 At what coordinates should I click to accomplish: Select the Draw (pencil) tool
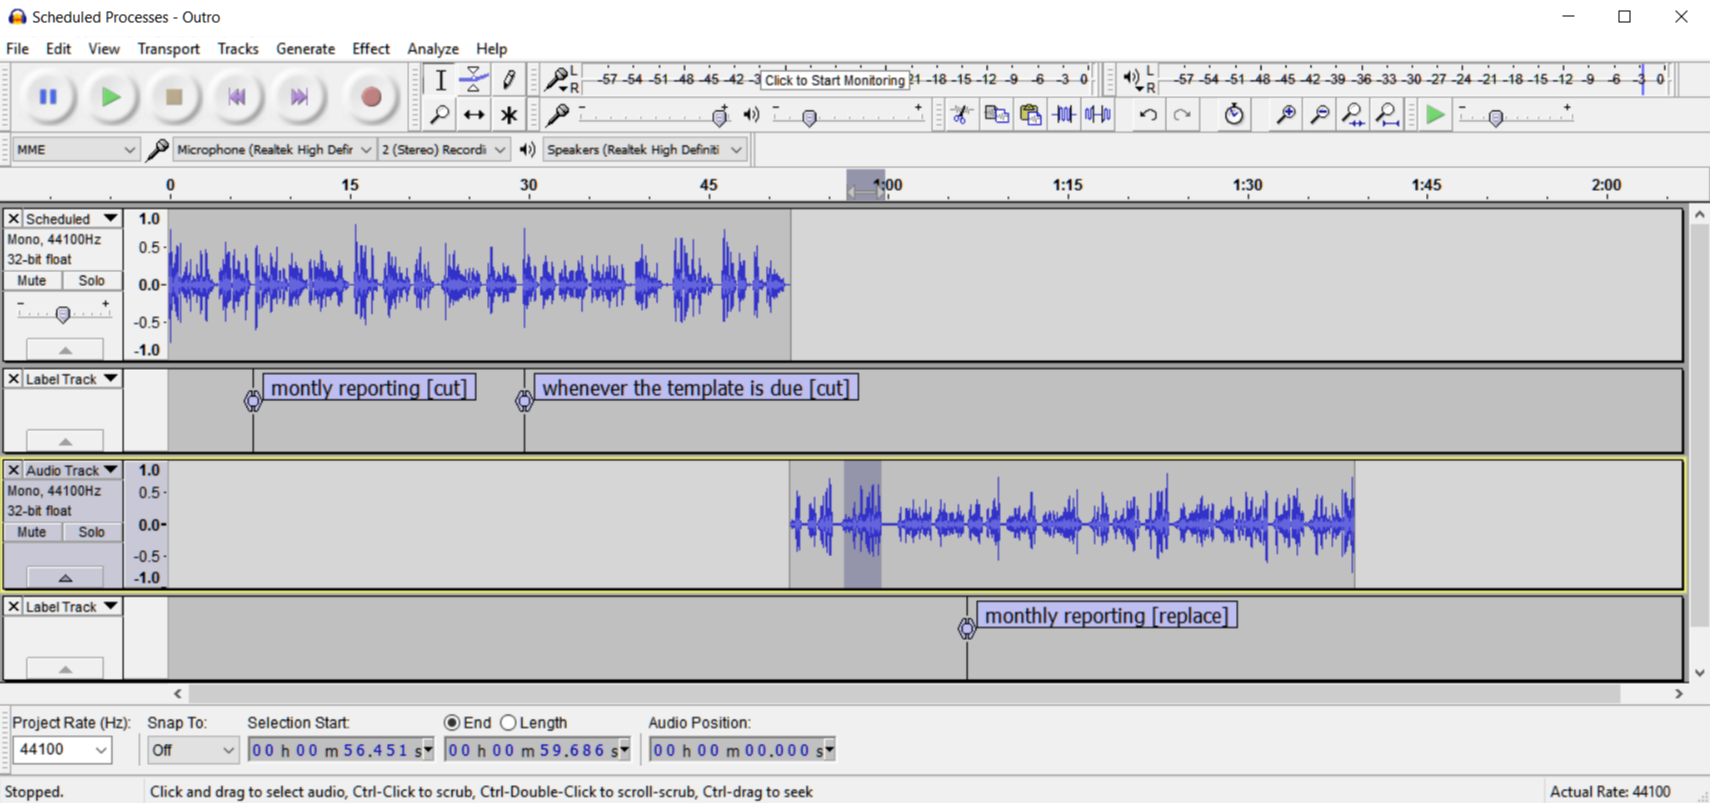[x=508, y=80]
